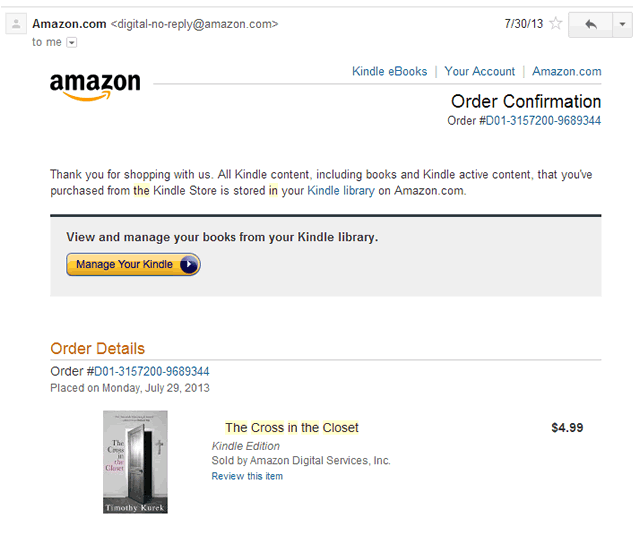
Task: Click the Order Details heading
Action: pyautogui.click(x=97, y=348)
